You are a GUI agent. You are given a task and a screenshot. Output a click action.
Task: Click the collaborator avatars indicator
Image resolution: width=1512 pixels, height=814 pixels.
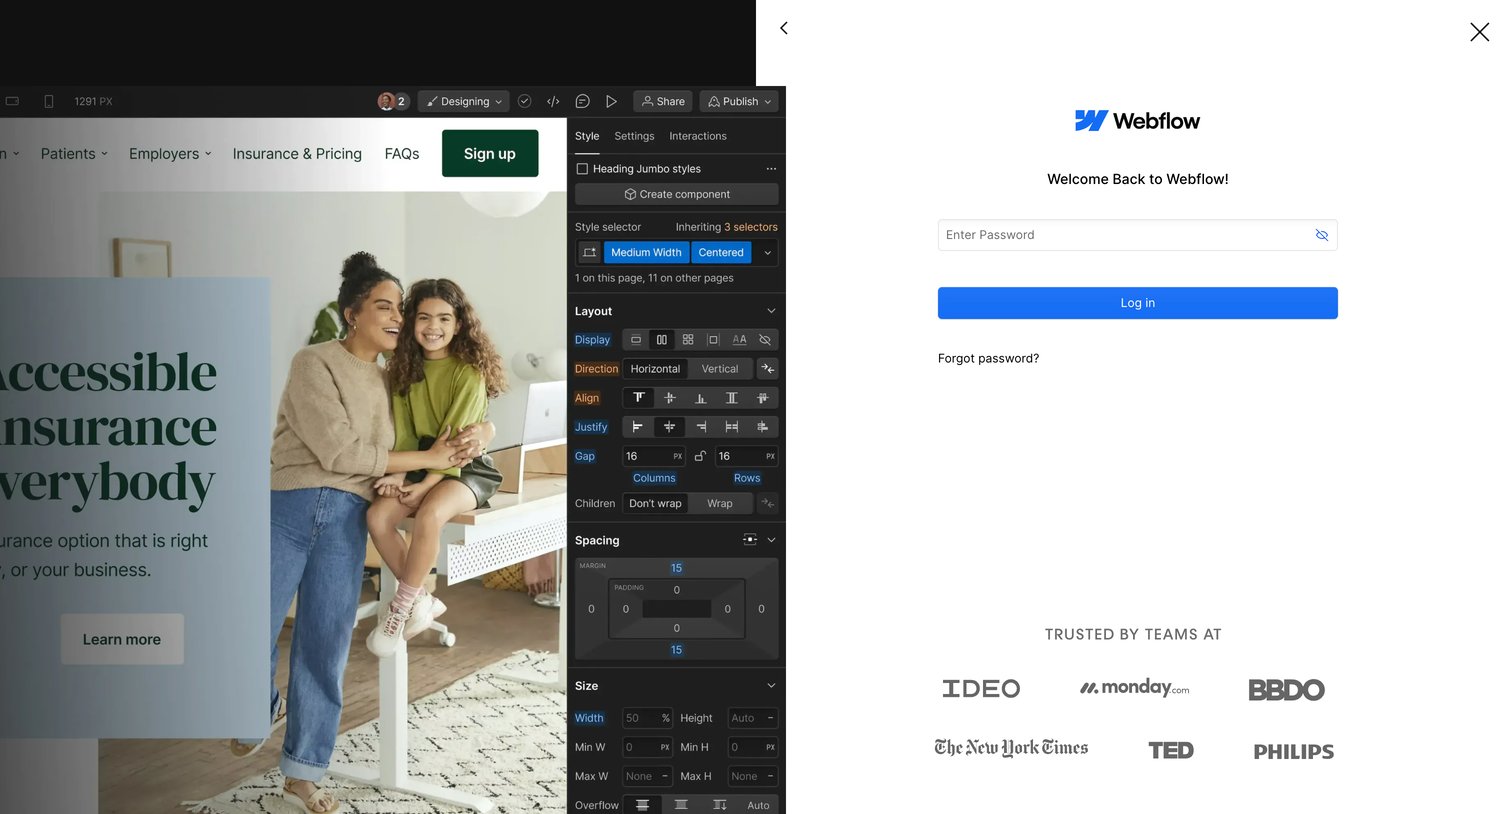pos(392,101)
